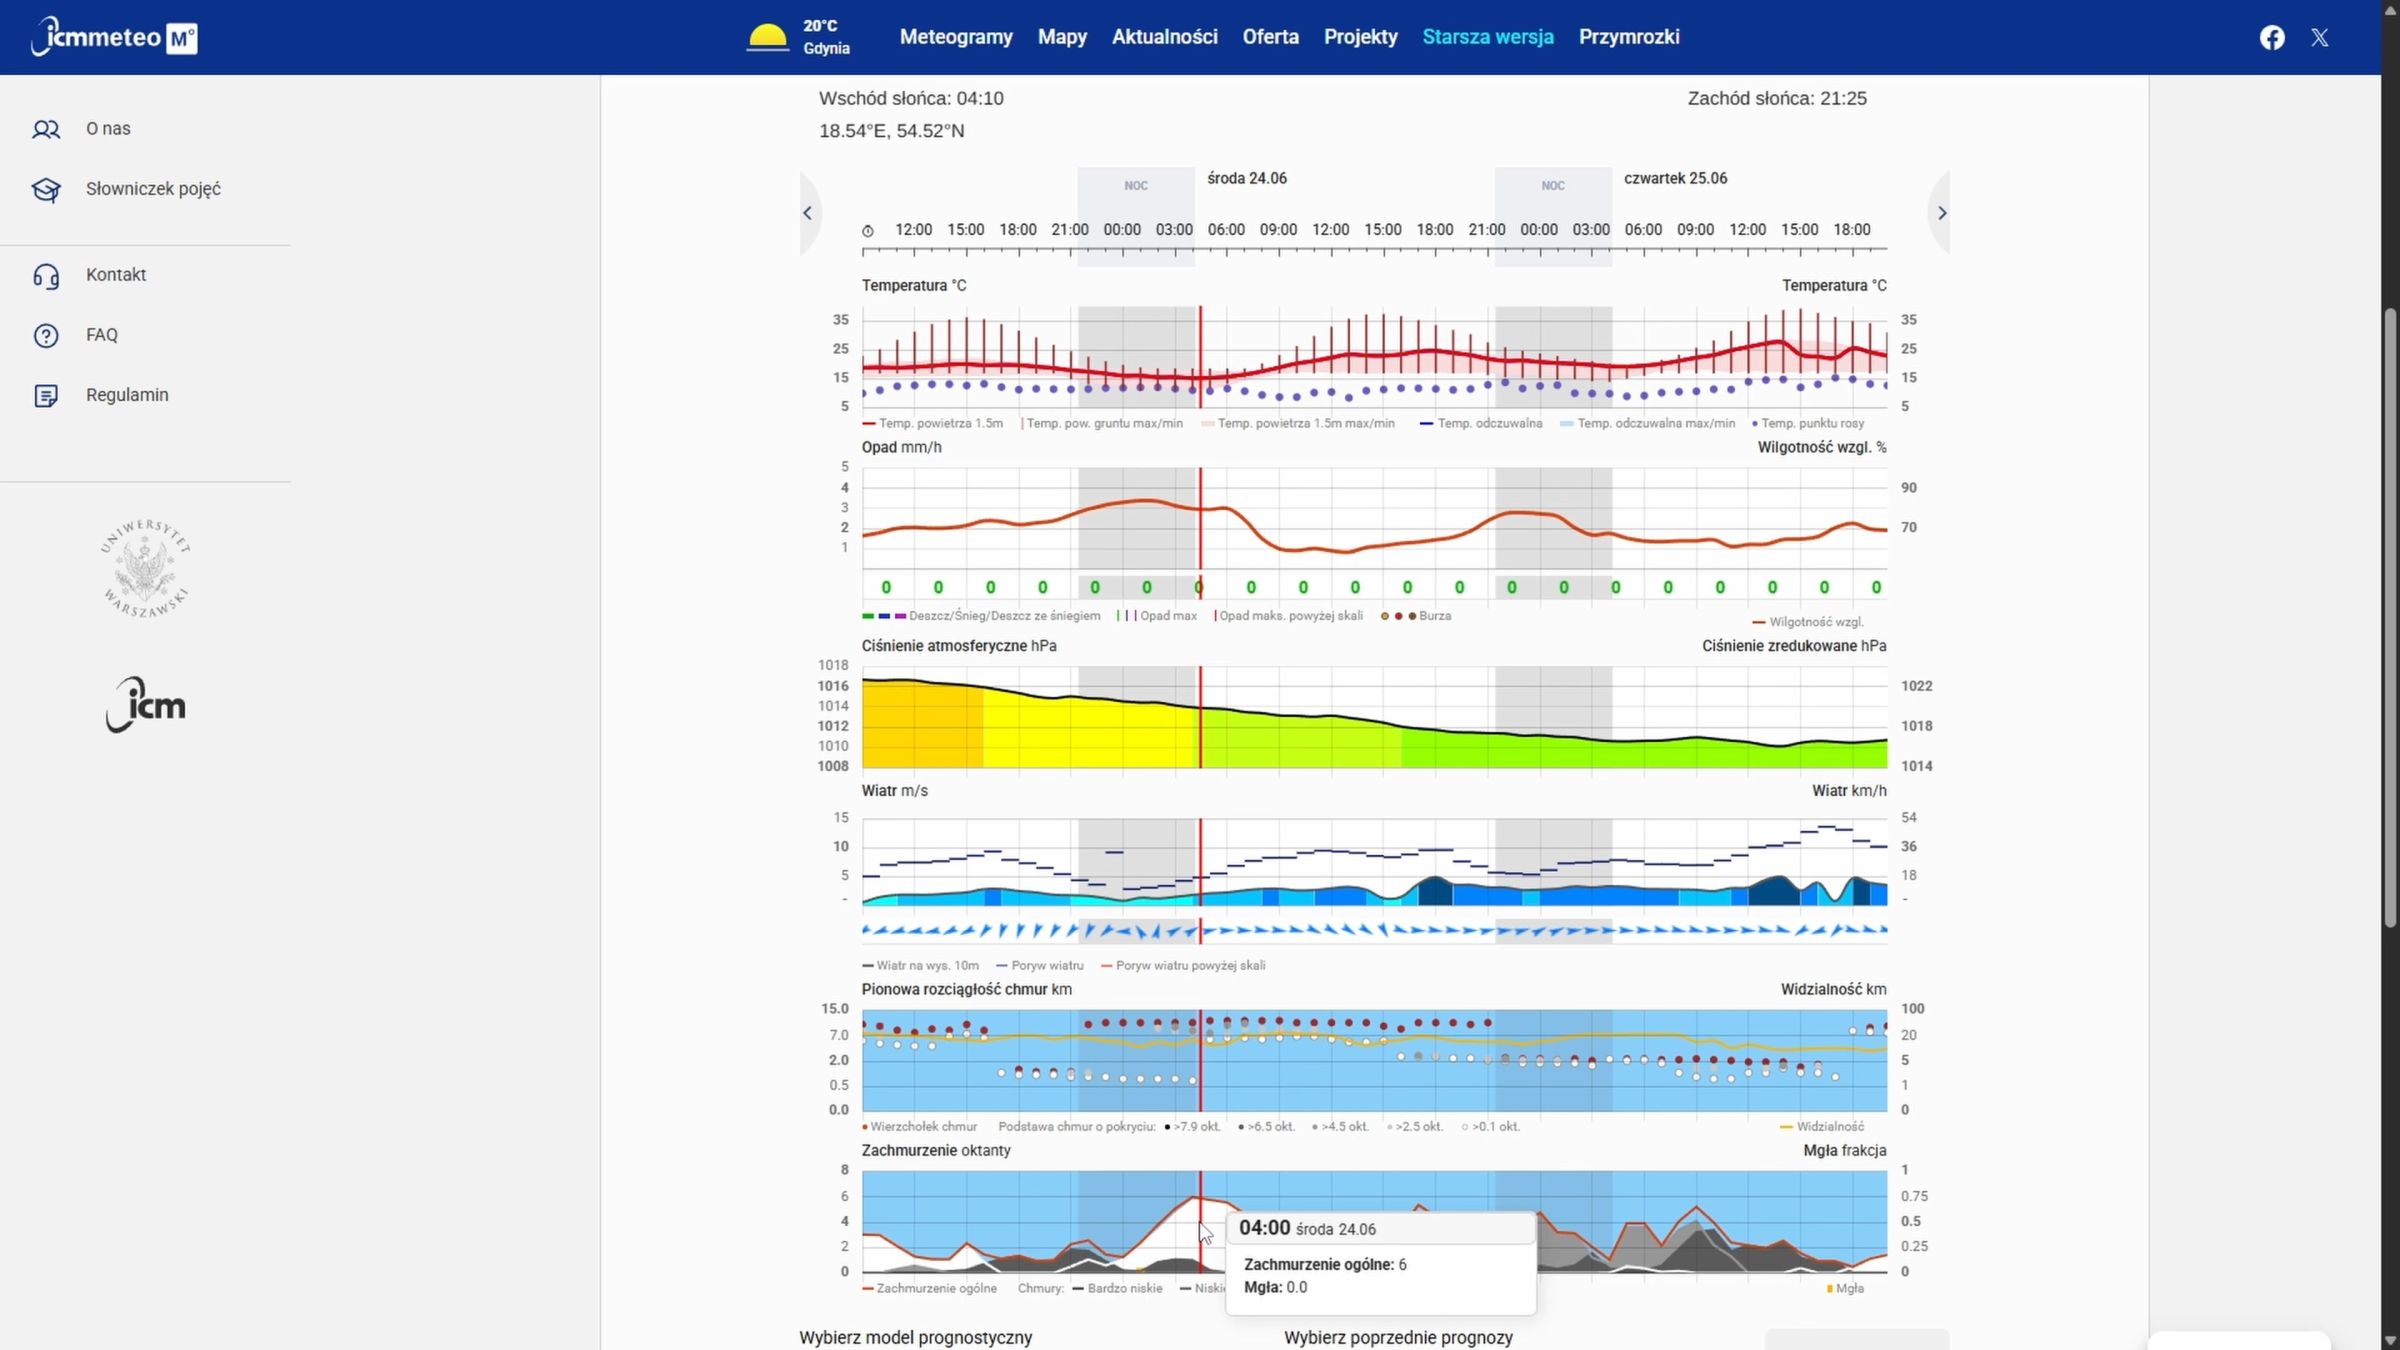
Task: Click the University of Warsaw emblem
Action: coord(146,568)
